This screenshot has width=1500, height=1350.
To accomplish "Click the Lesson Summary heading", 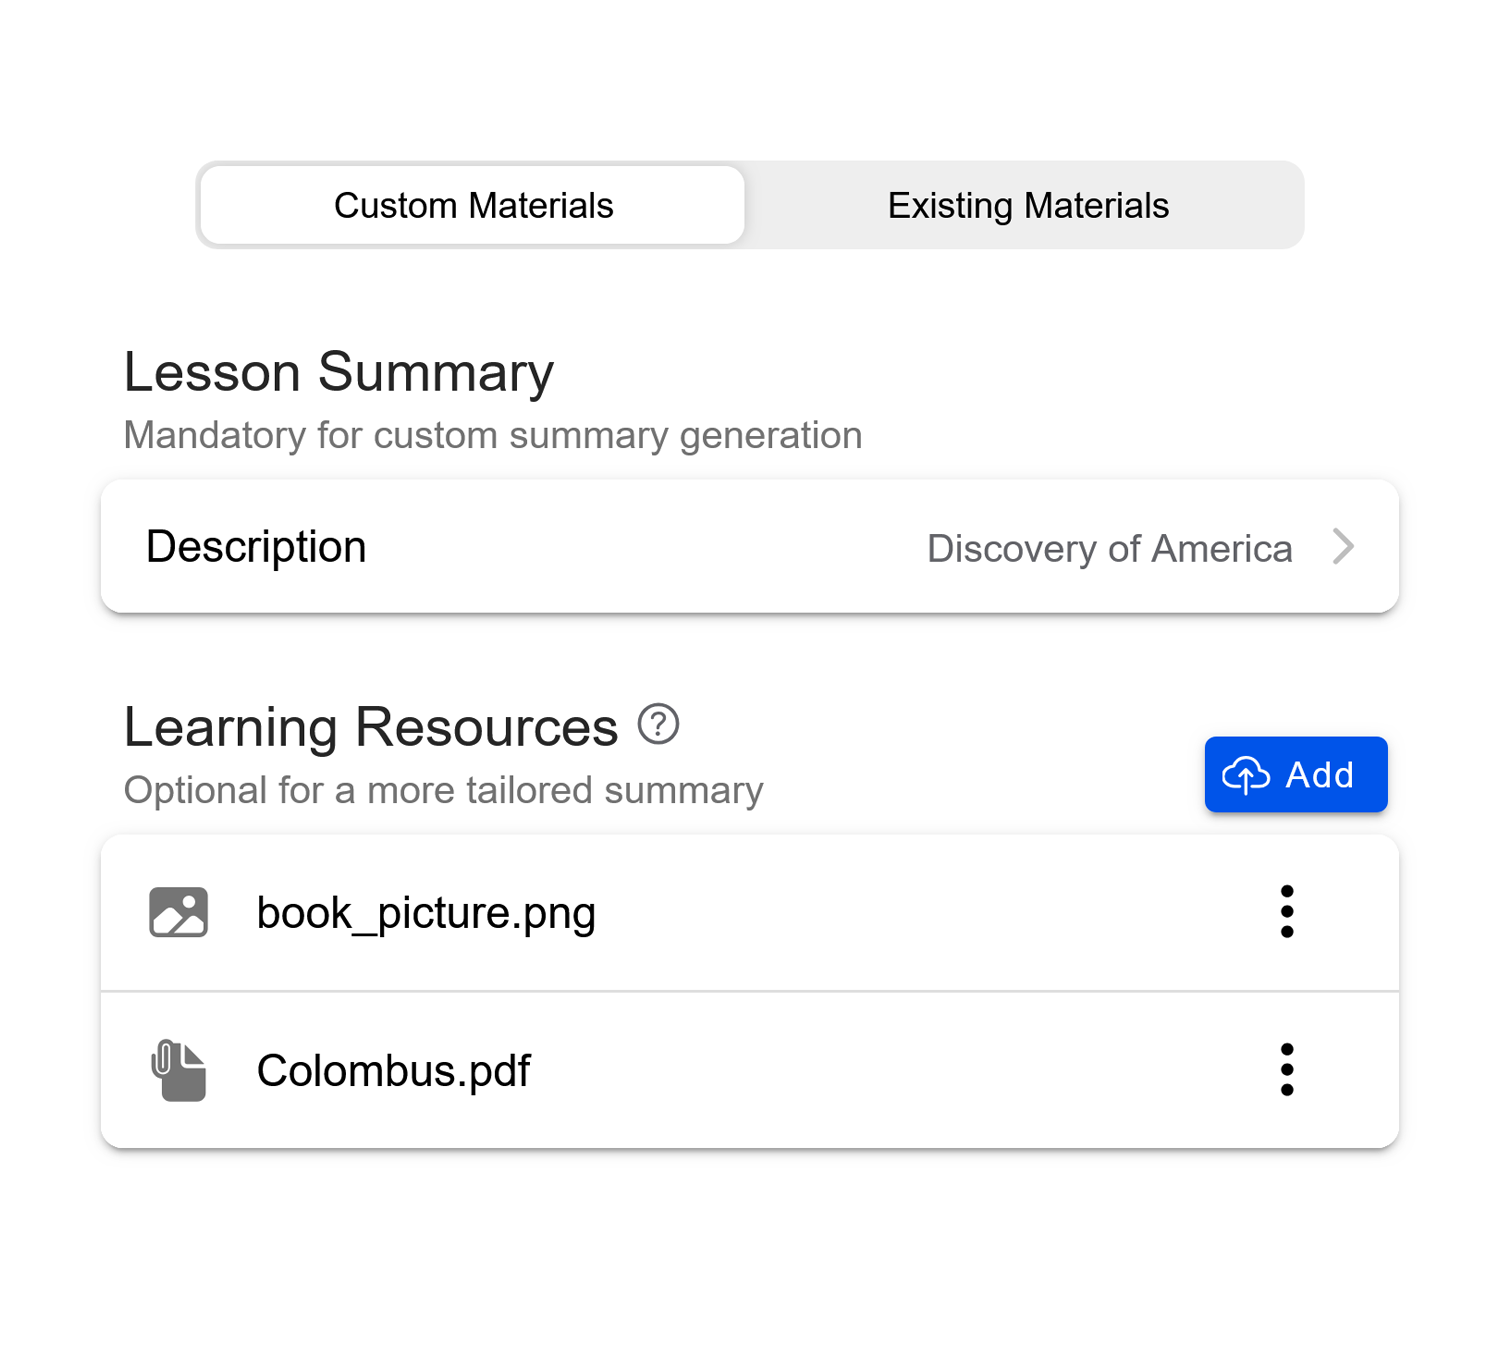I will (338, 371).
